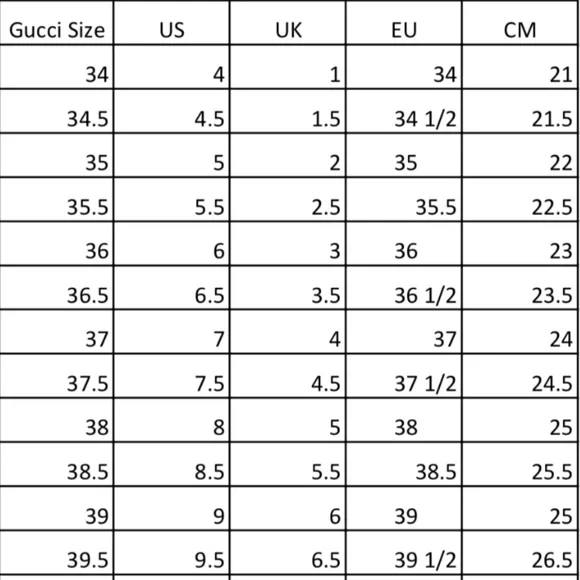This screenshot has height=580, width=580.
Task: Select the UK cell with value 3.5
Action: coord(288,287)
